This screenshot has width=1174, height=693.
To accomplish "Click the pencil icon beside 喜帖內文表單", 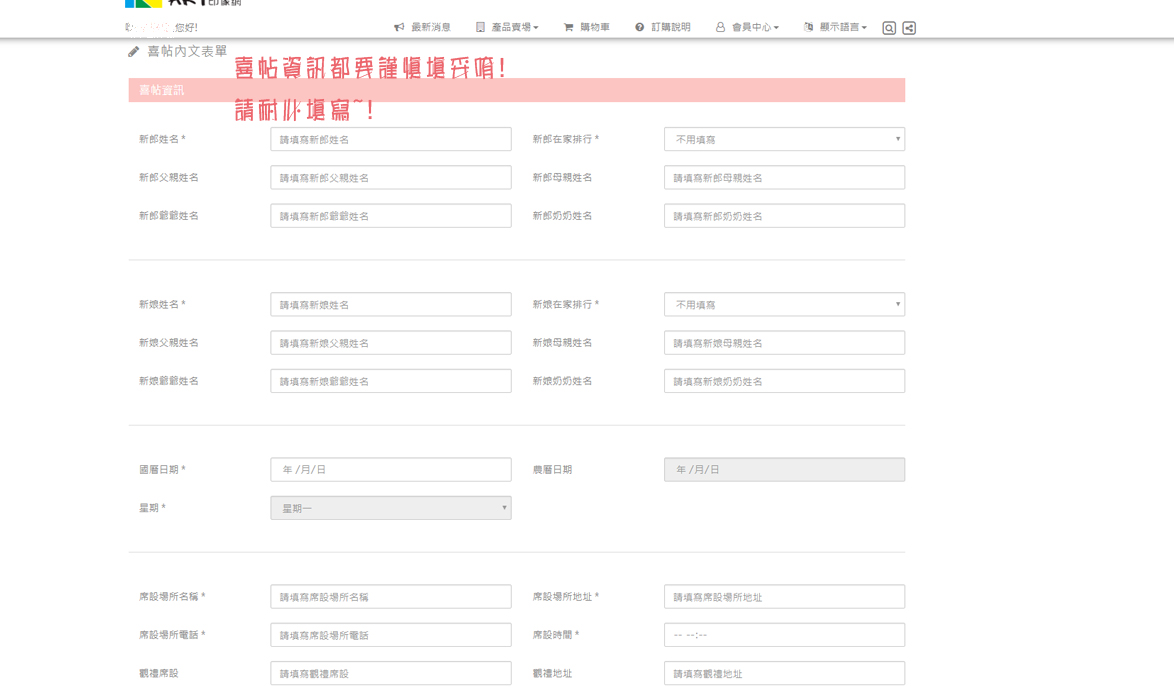I will pyautogui.click(x=133, y=52).
